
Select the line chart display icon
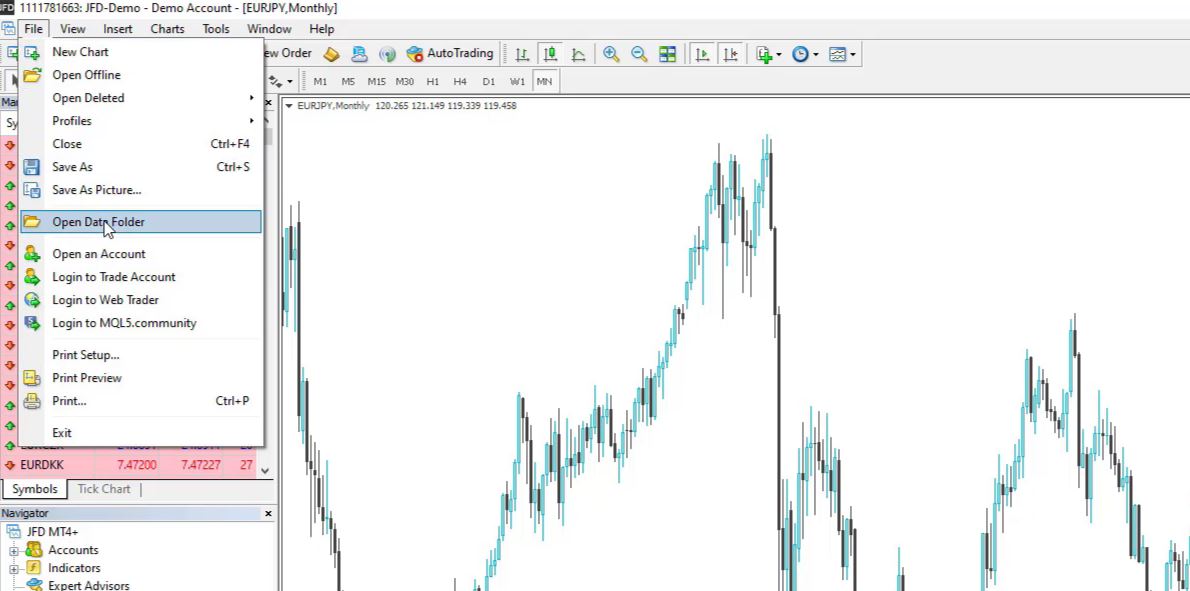[x=578, y=53]
